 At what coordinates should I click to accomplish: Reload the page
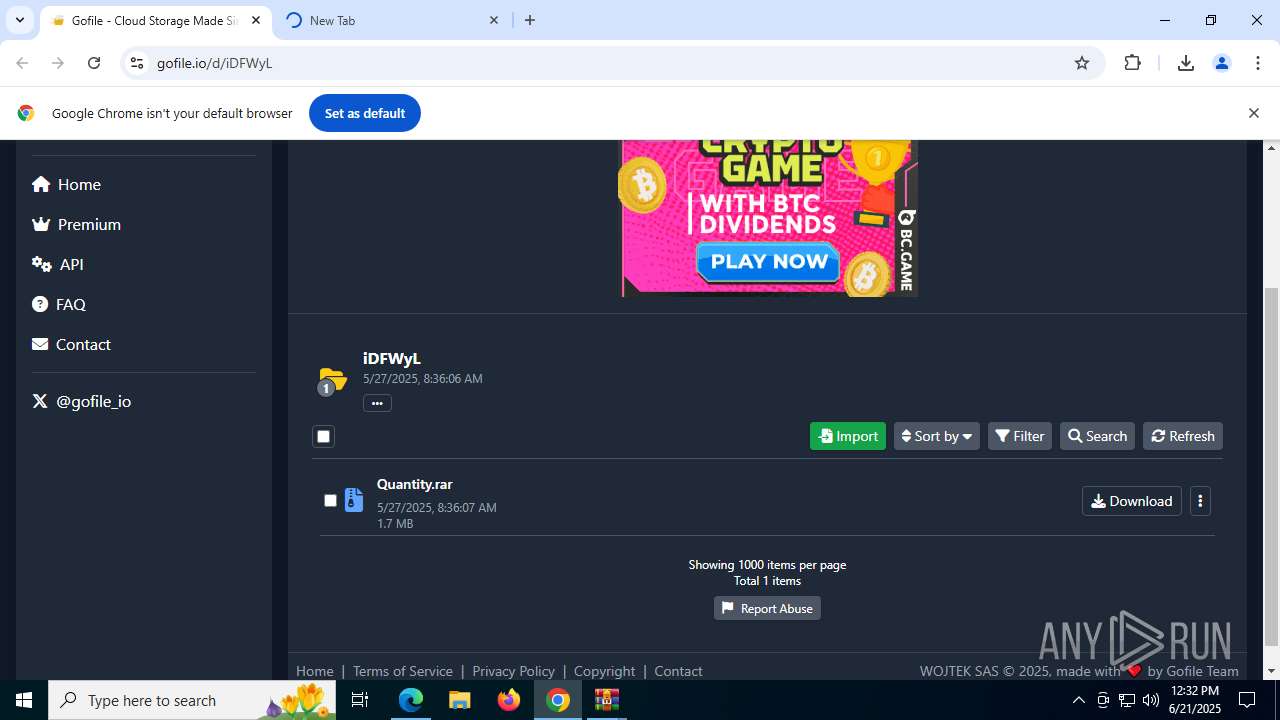(94, 63)
